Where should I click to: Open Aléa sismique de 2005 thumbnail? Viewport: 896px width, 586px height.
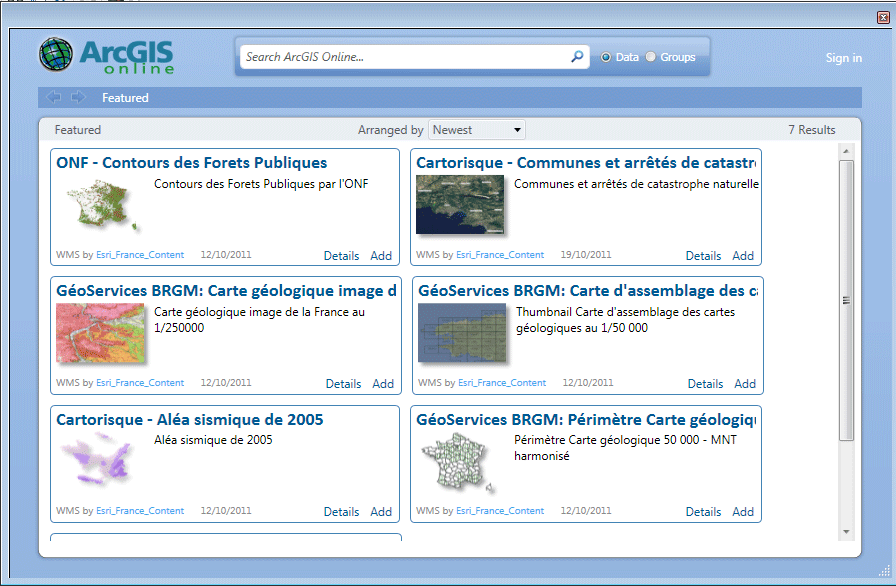pos(100,461)
